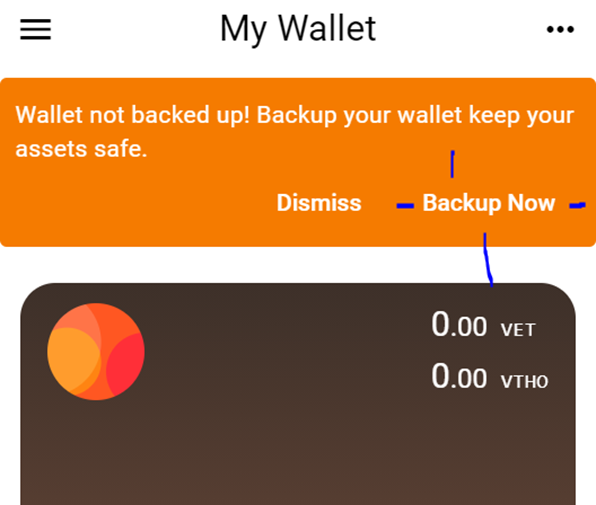Tap the orange wallet avatar circle
The image size is (596, 505).
click(x=96, y=351)
